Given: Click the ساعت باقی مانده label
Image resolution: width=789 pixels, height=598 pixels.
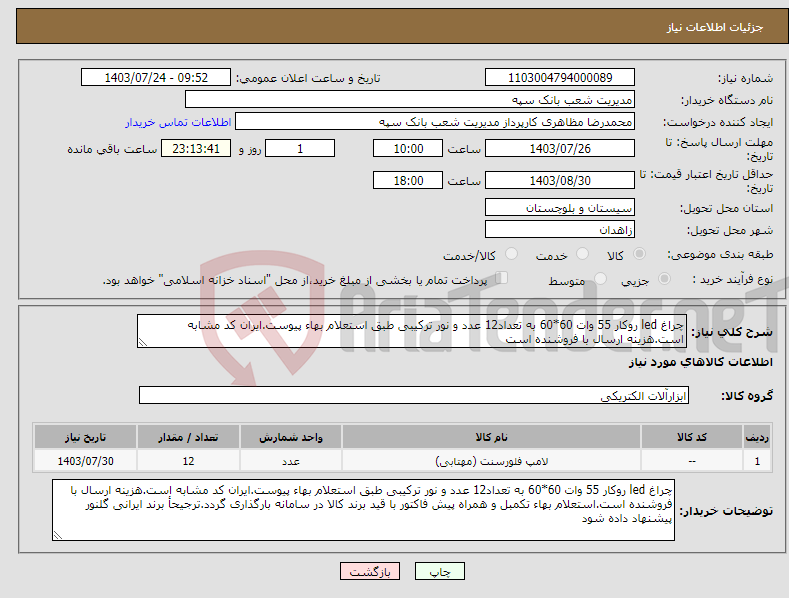Looking at the screenshot, I should (112, 149).
